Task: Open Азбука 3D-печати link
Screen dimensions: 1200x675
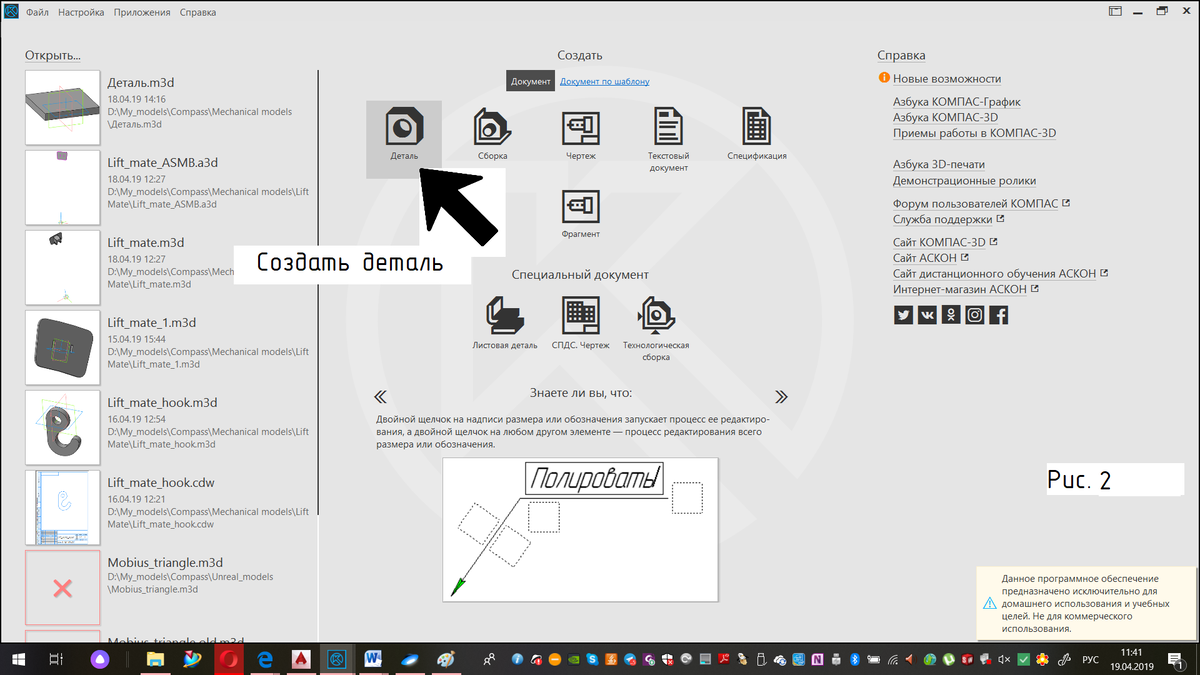Action: pyautogui.click(x=939, y=164)
